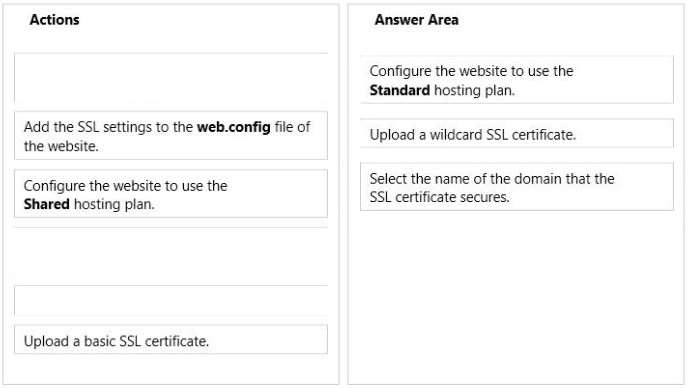The width and height of the screenshot is (688, 388).
Task: Click the 'the website.' line of the web.config action
Action: pyautogui.click(x=61, y=146)
